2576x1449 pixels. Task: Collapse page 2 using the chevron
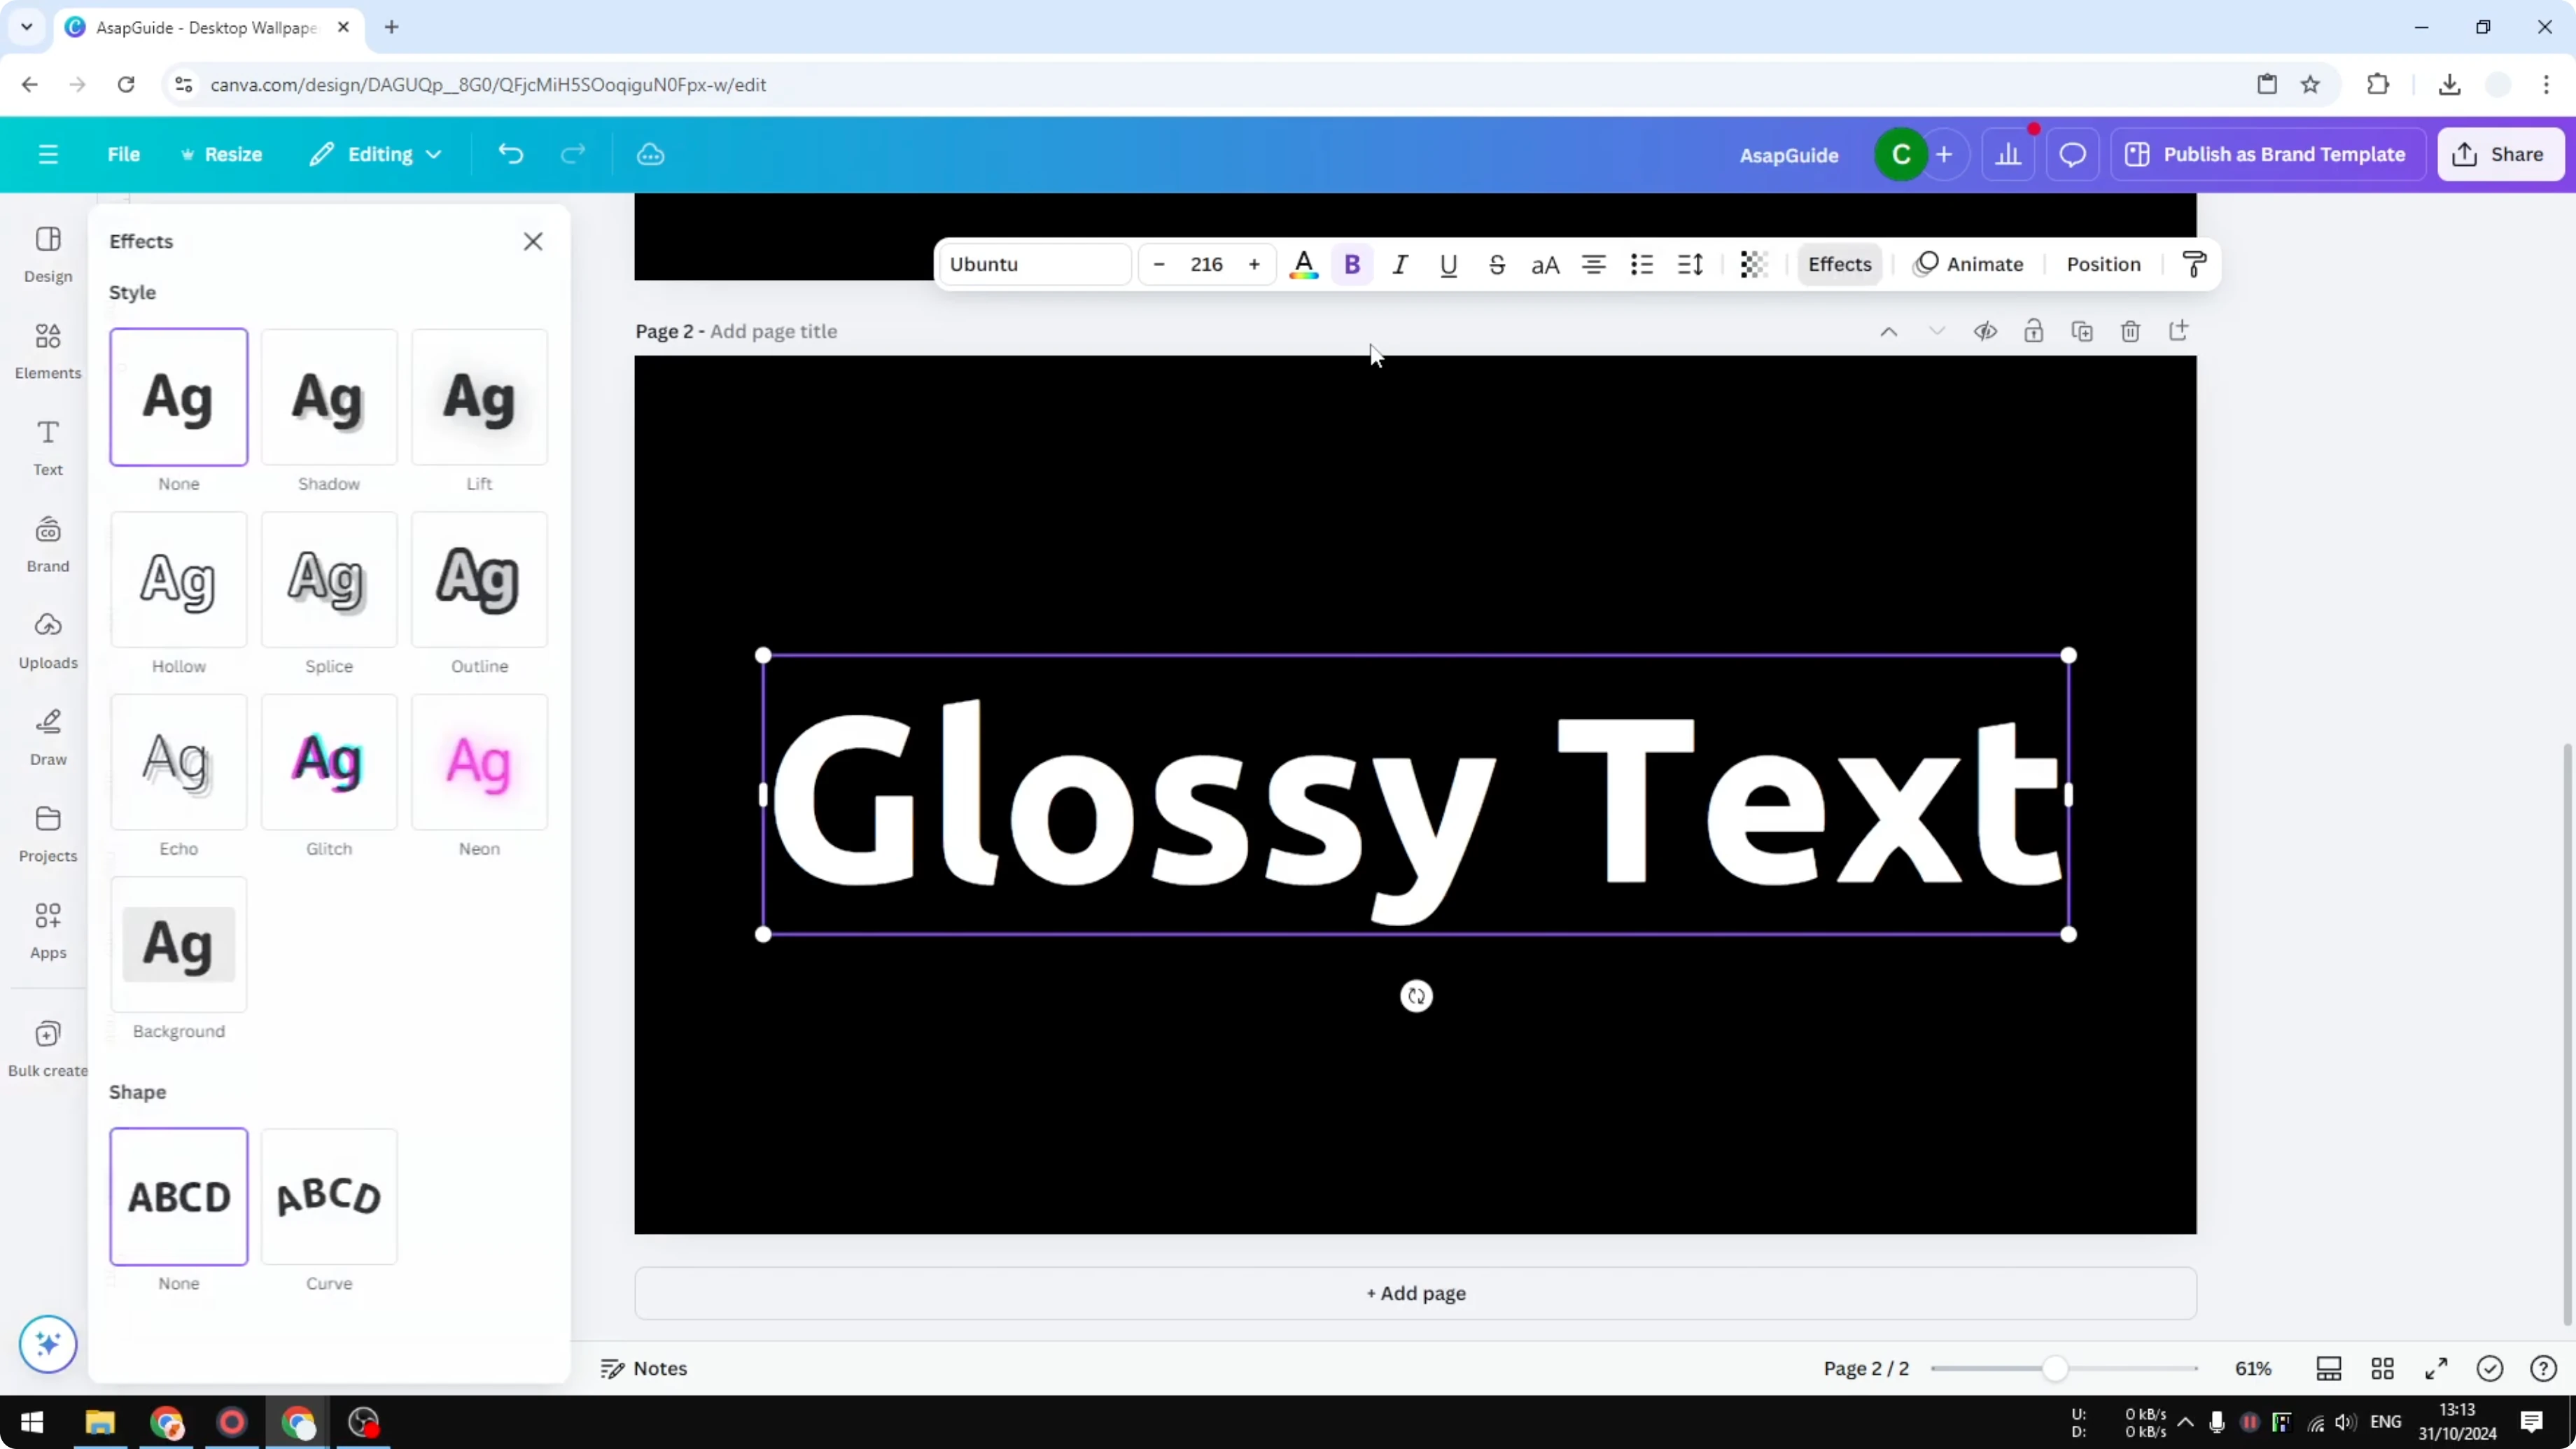(1936, 331)
